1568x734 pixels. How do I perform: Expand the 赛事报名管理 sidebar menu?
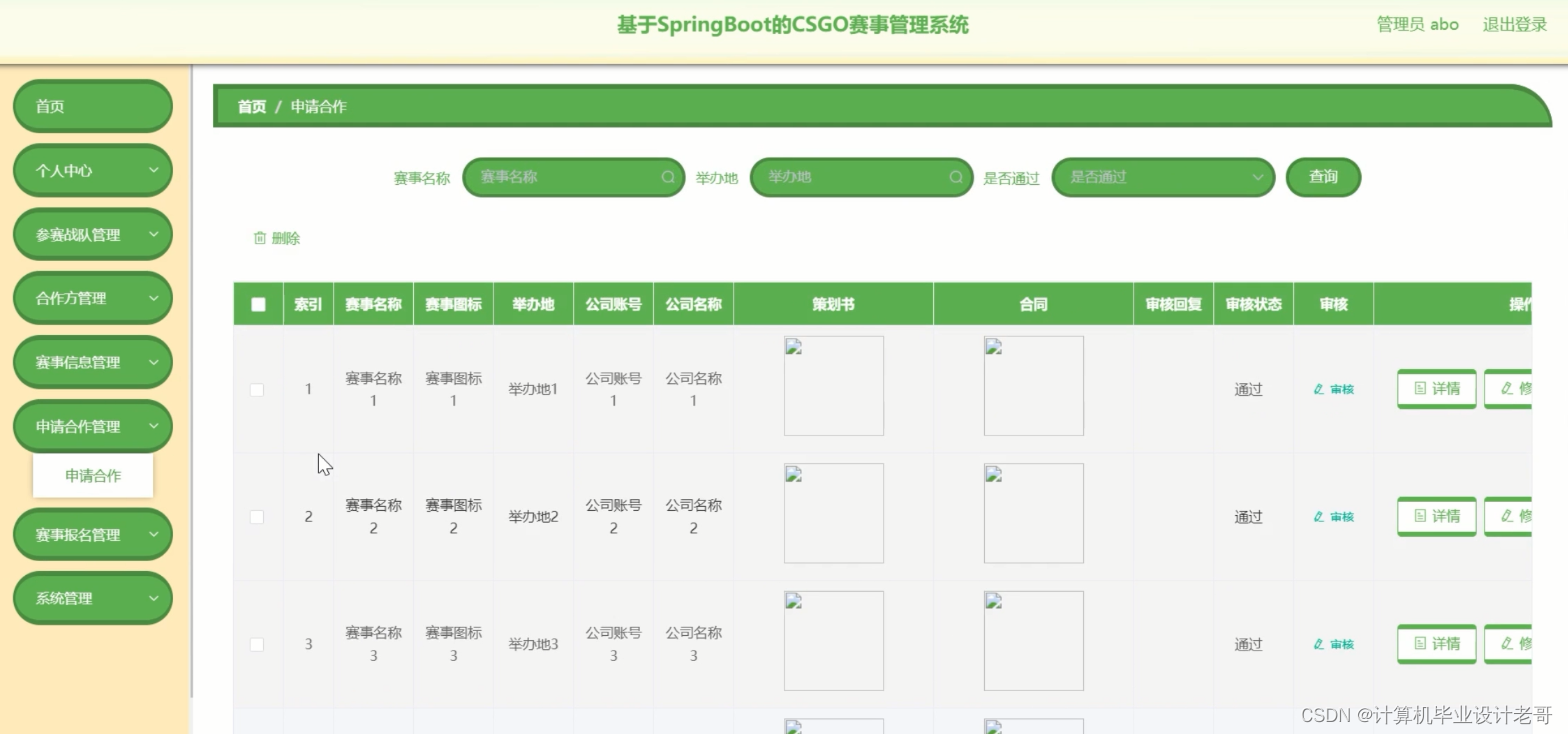click(x=92, y=534)
